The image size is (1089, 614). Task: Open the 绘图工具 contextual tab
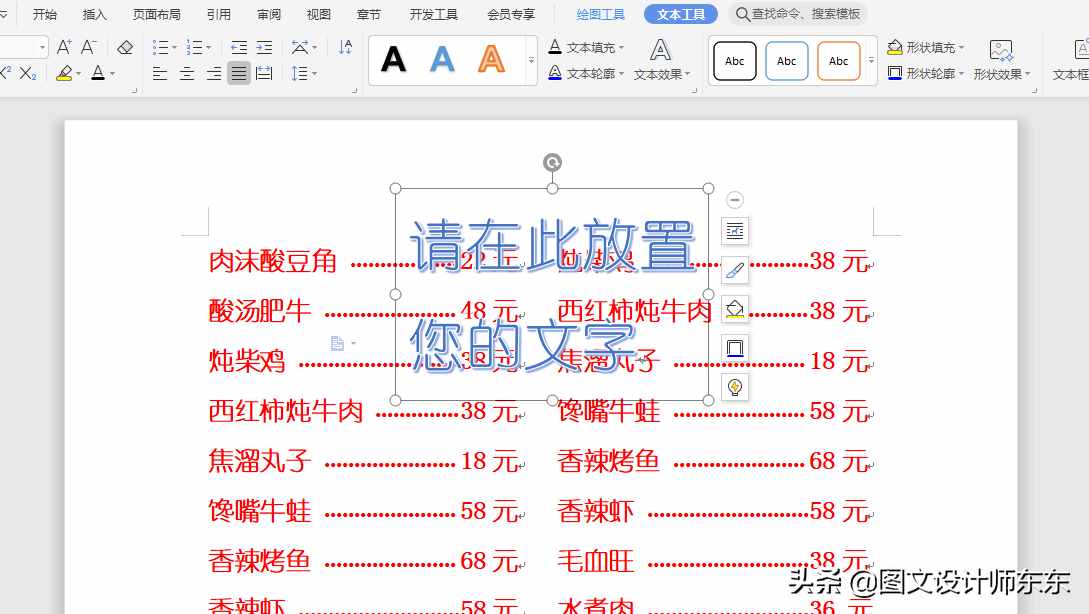coord(599,14)
